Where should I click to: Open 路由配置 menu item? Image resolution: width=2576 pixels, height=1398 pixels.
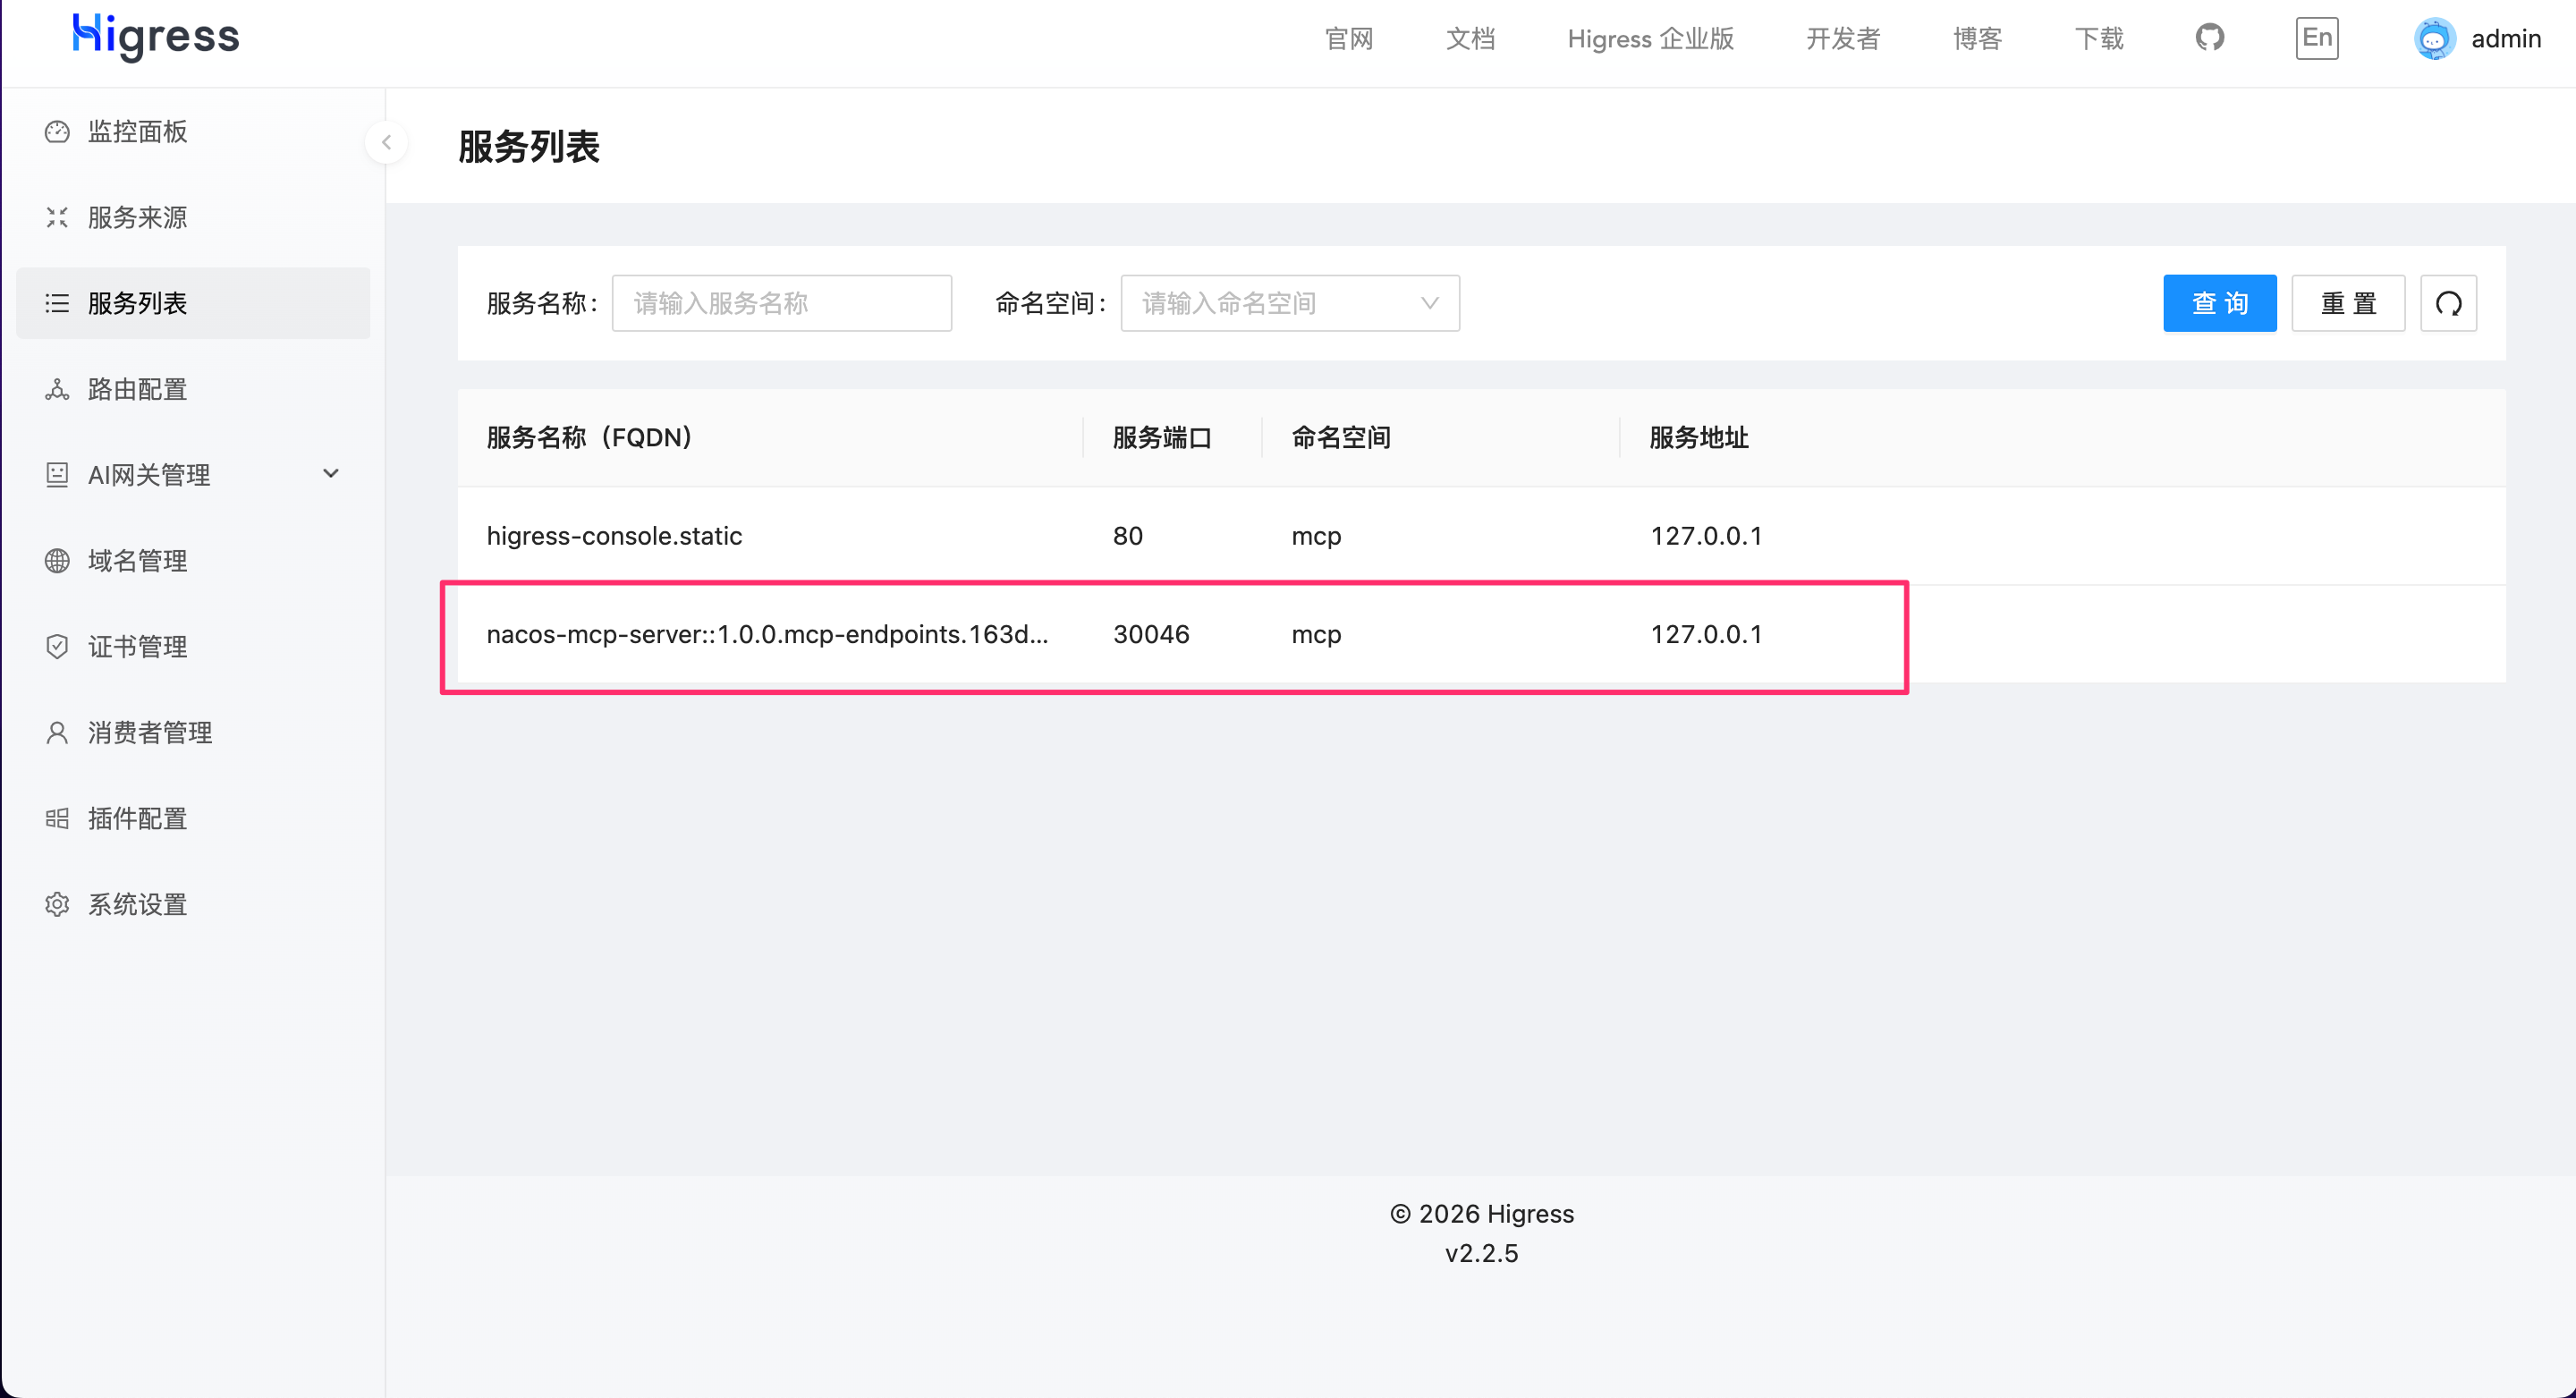[193, 389]
